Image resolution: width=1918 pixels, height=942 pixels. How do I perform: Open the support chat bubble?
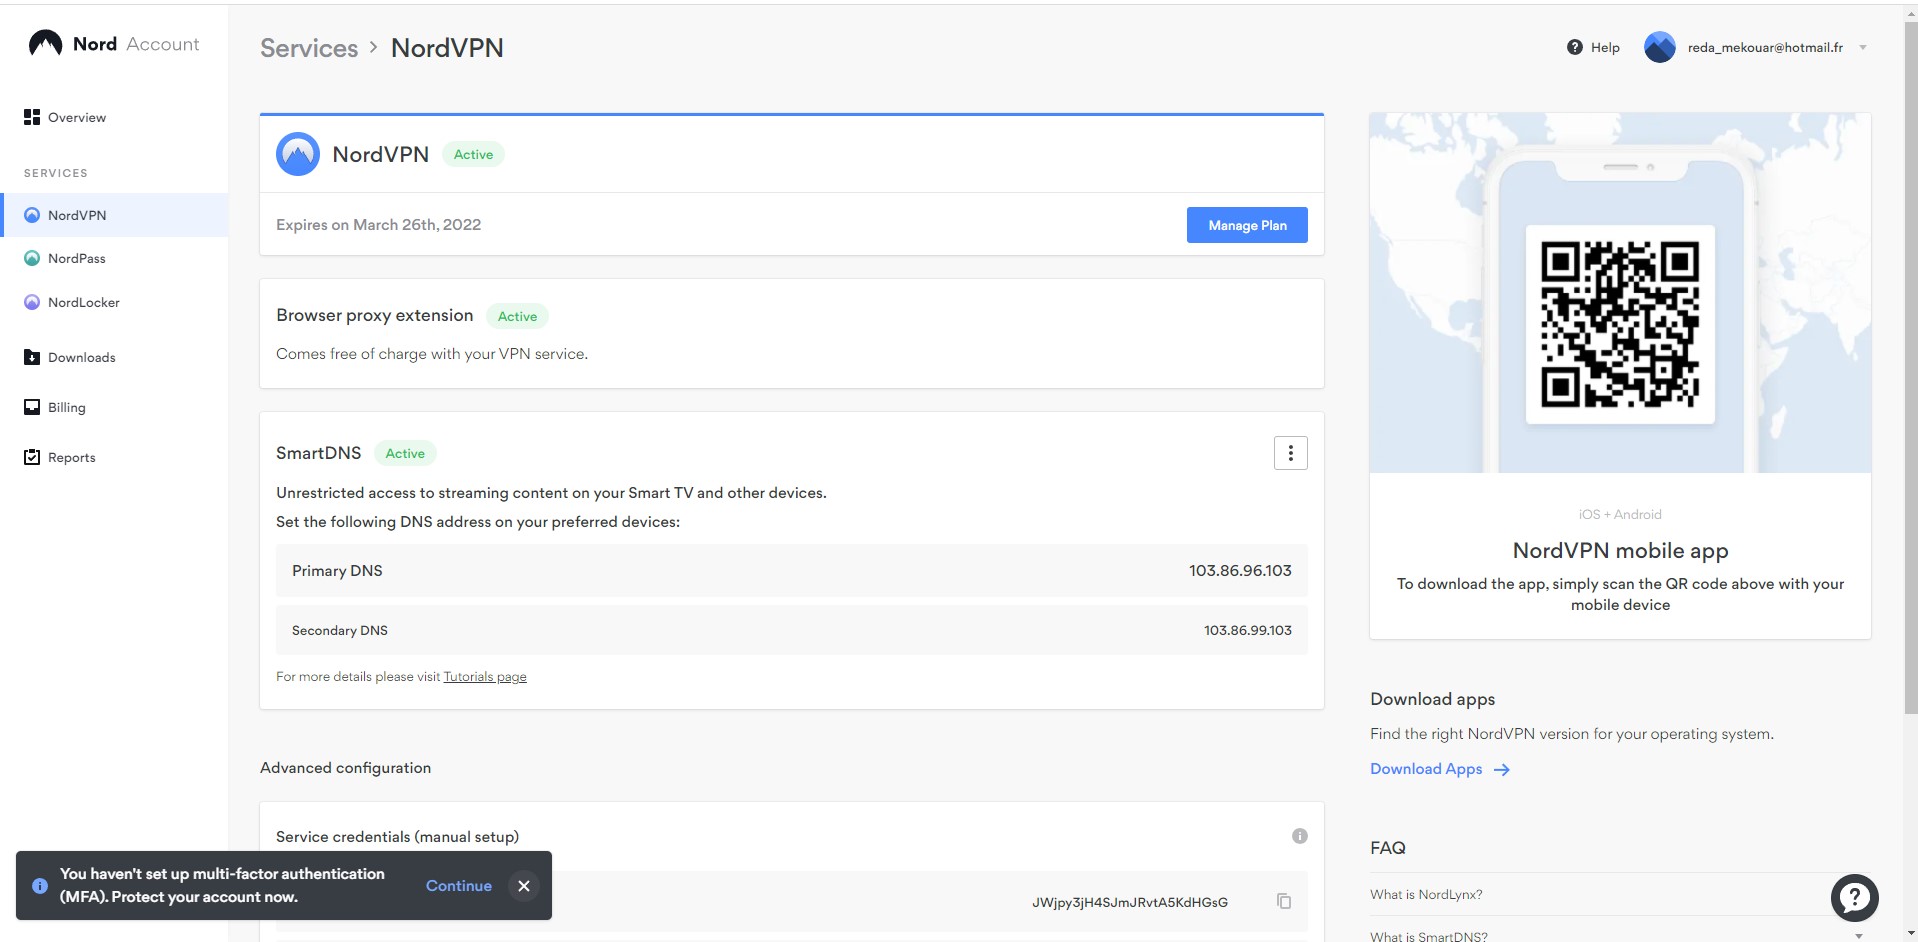tap(1855, 897)
